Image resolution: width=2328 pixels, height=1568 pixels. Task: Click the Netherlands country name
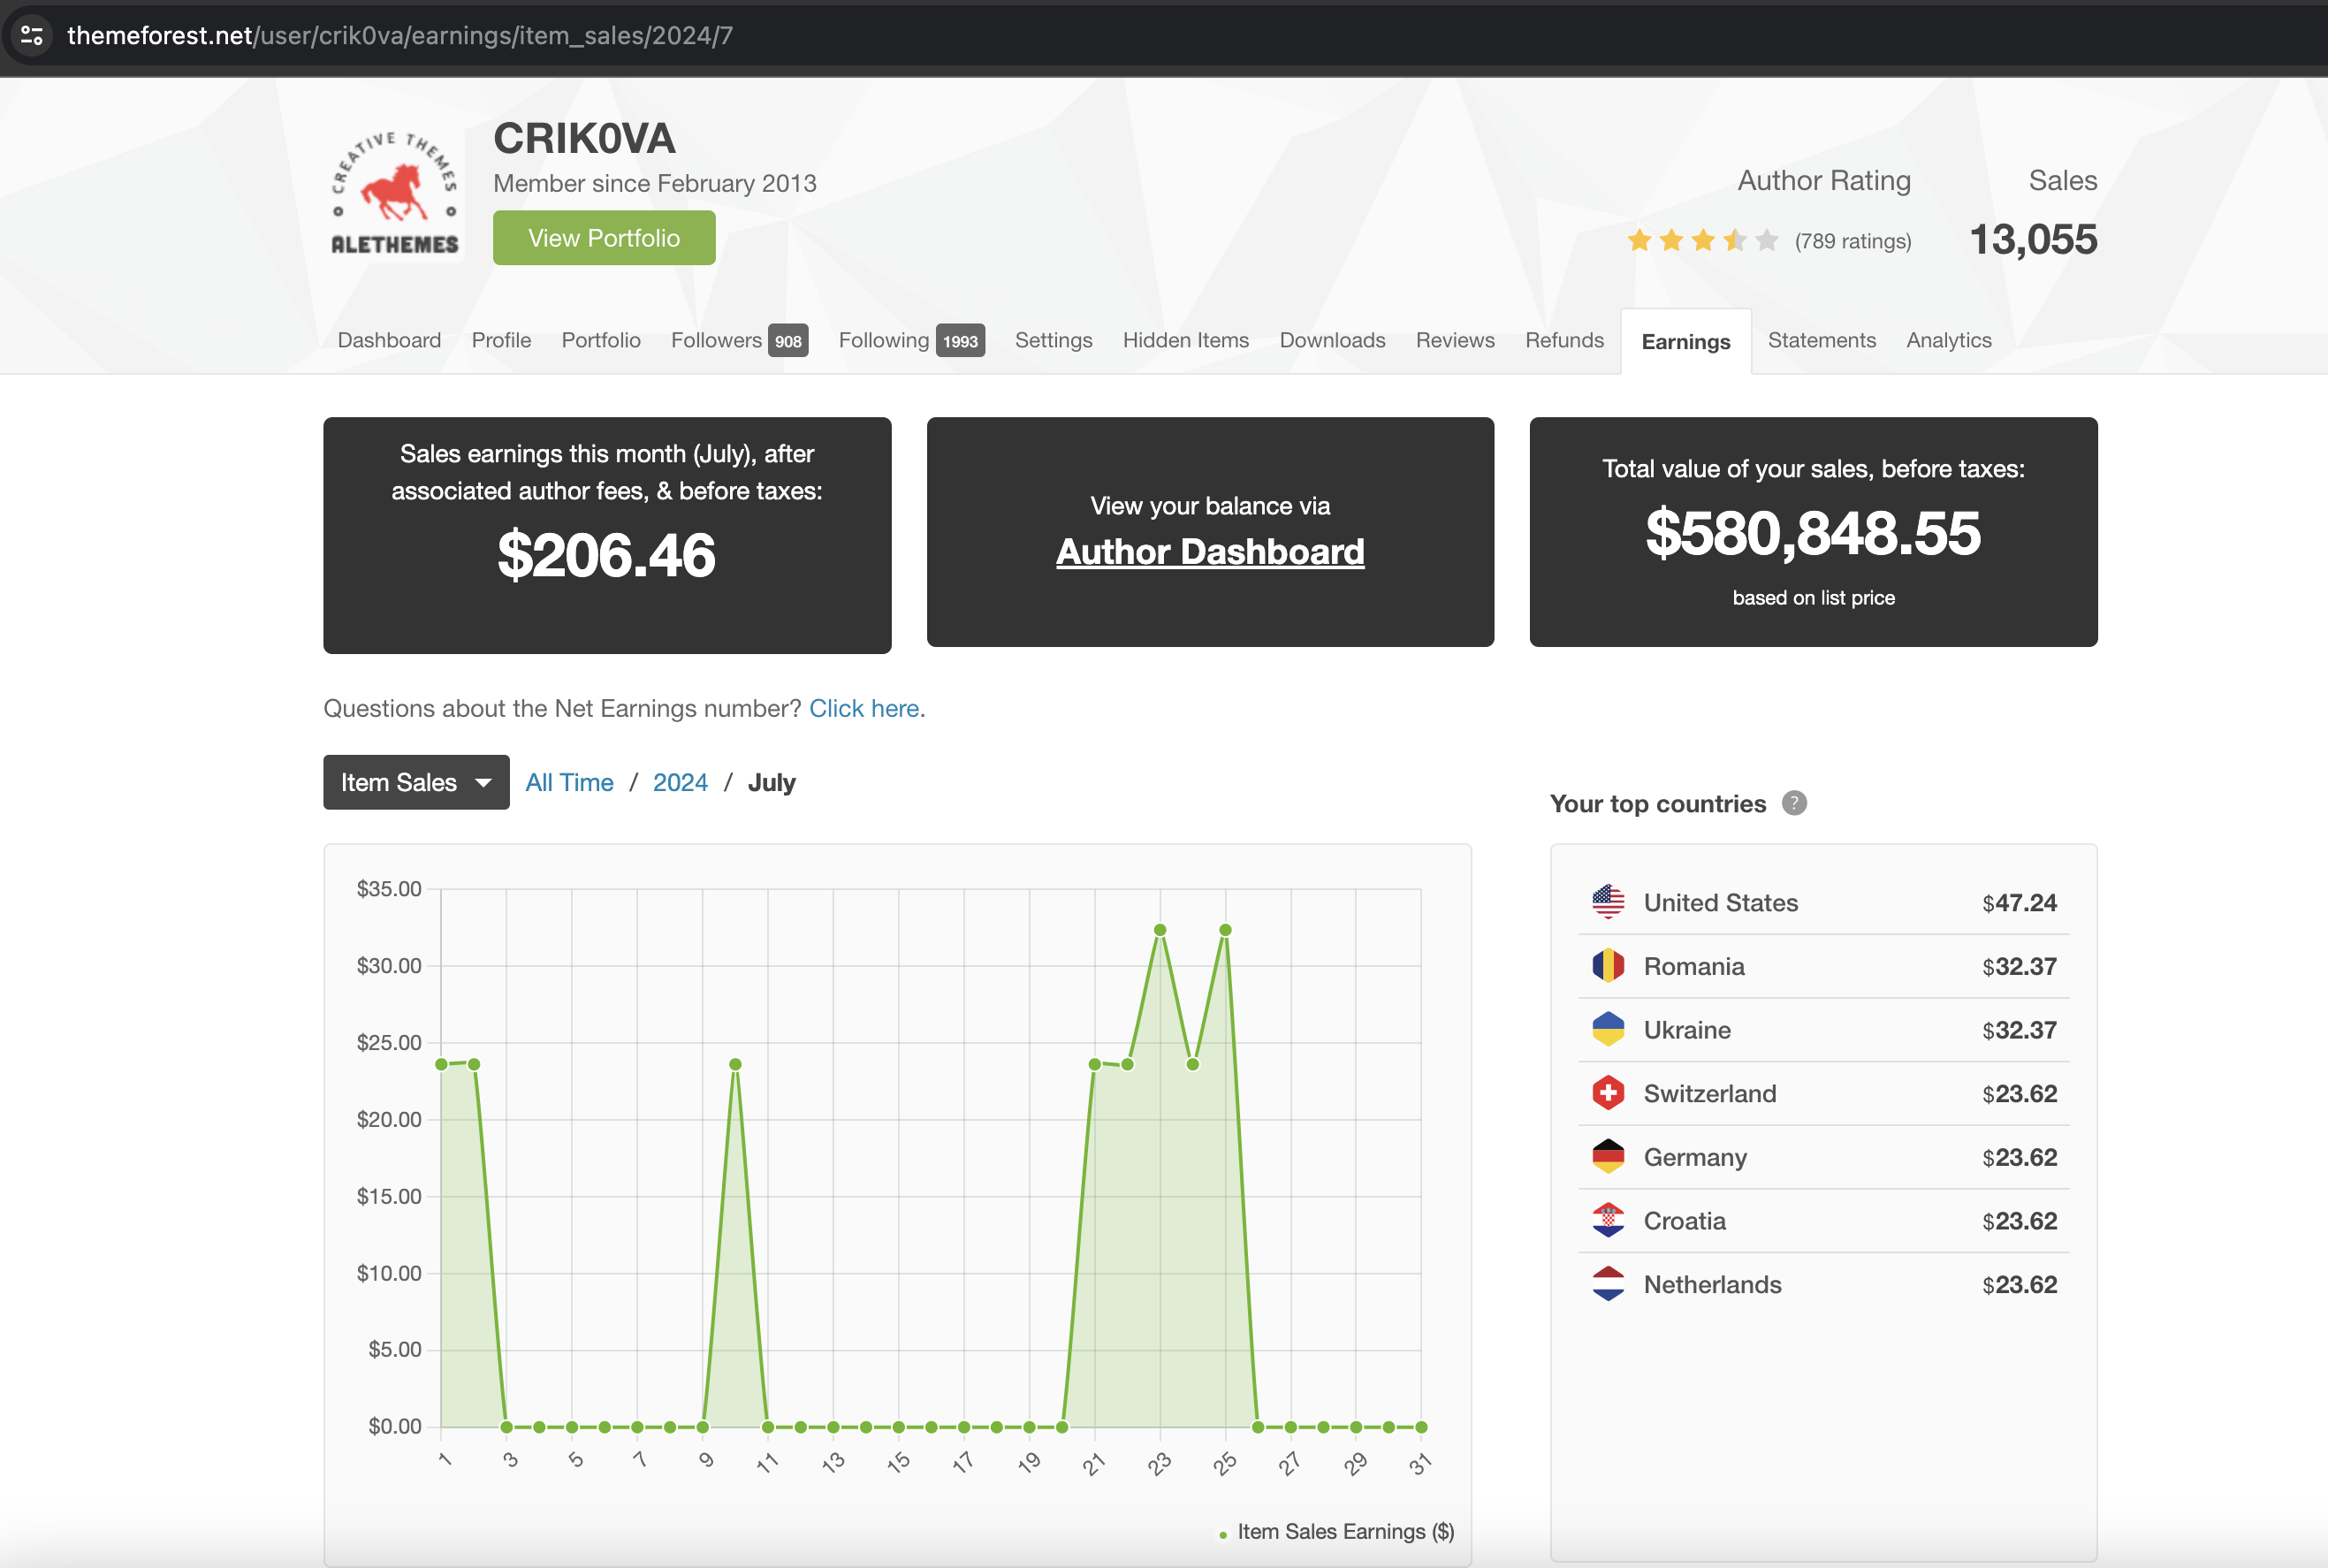[x=1712, y=1284]
